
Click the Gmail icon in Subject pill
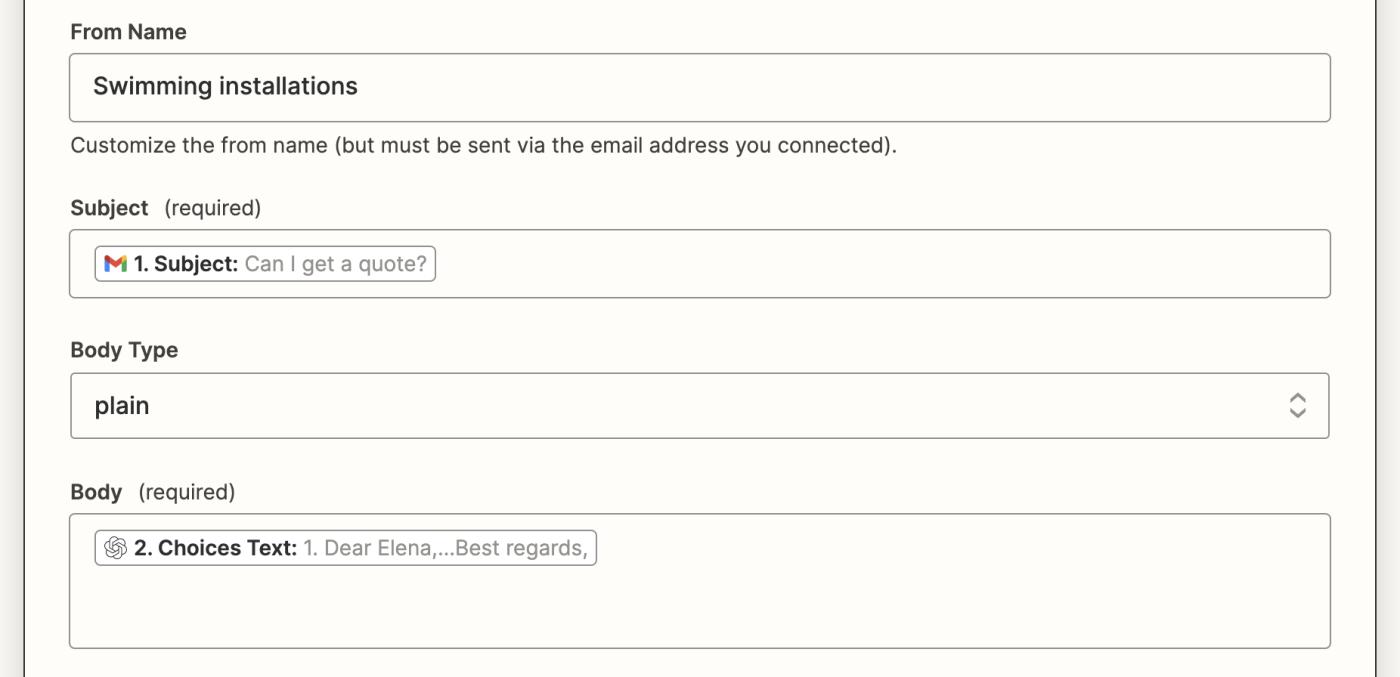[x=116, y=264]
